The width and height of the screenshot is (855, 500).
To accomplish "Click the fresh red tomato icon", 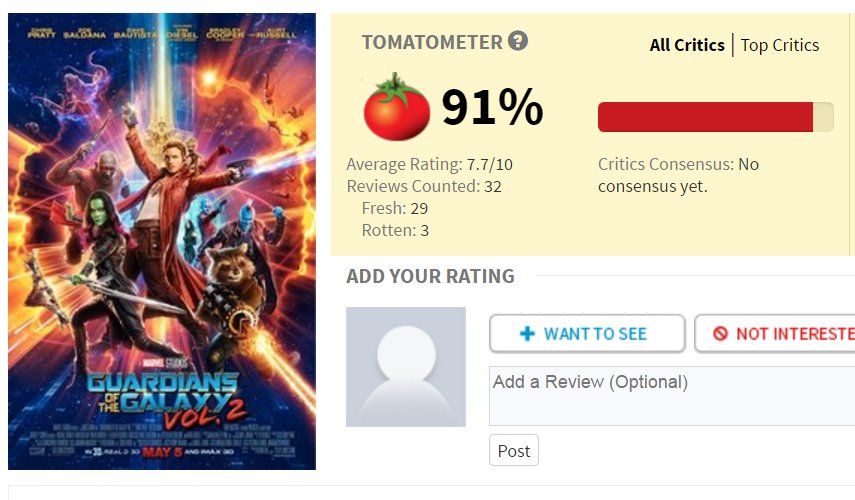I will pyautogui.click(x=396, y=107).
